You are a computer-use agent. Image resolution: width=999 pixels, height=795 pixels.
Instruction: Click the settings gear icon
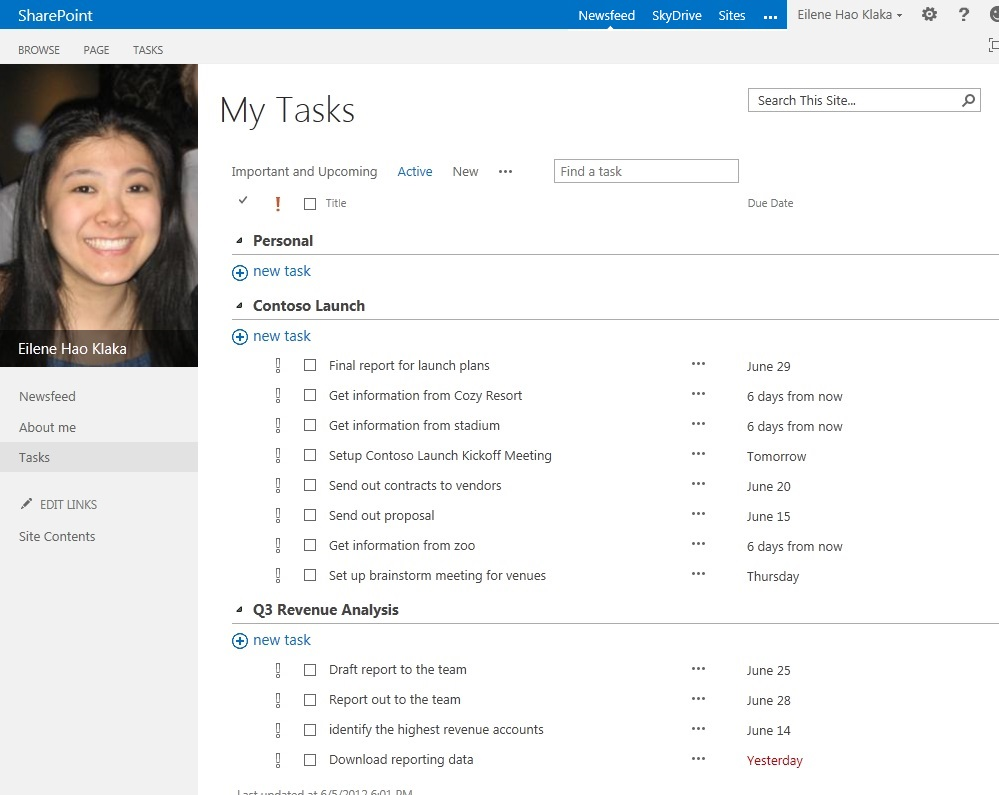point(928,14)
